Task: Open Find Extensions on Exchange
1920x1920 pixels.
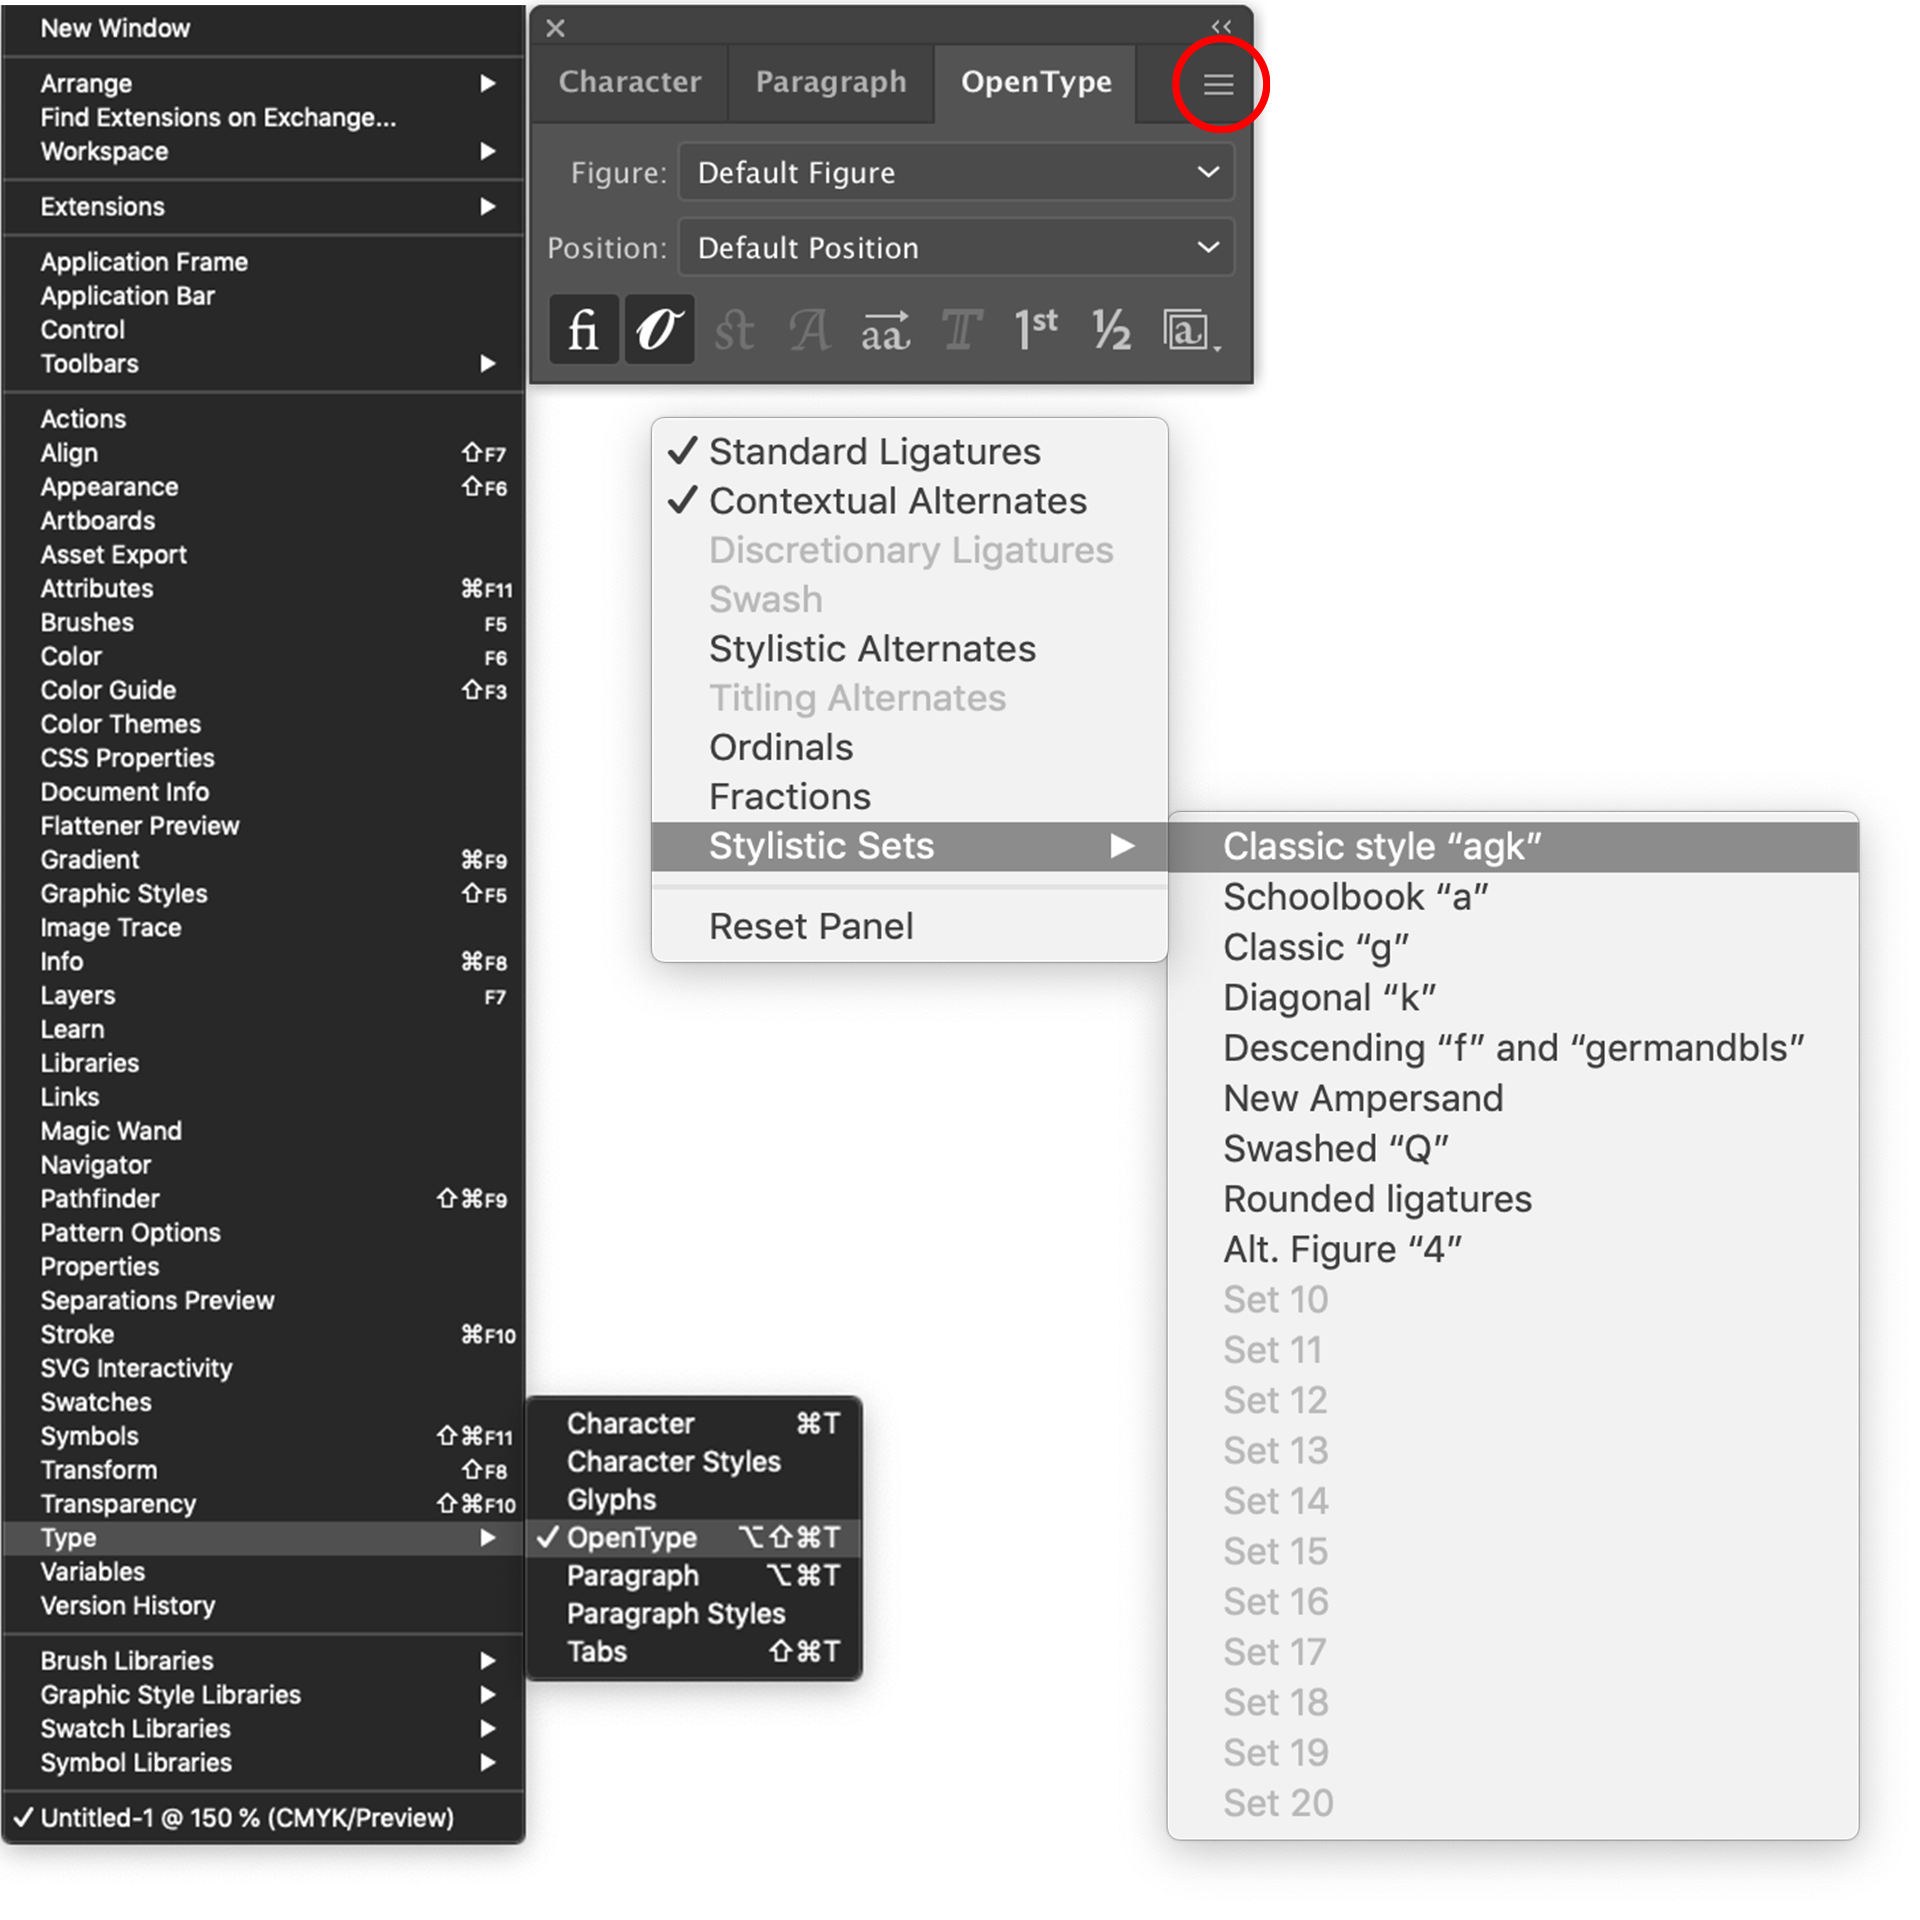Action: (x=263, y=117)
